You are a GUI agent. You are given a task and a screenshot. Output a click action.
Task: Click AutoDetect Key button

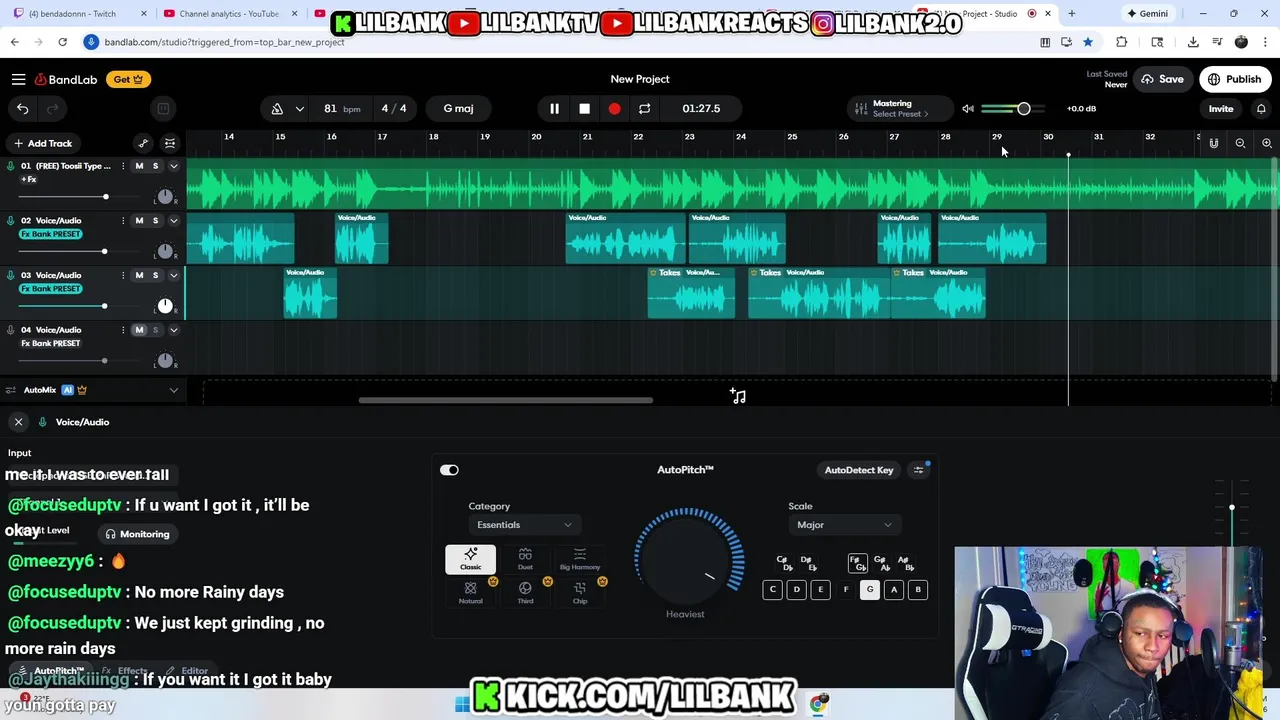(x=859, y=470)
